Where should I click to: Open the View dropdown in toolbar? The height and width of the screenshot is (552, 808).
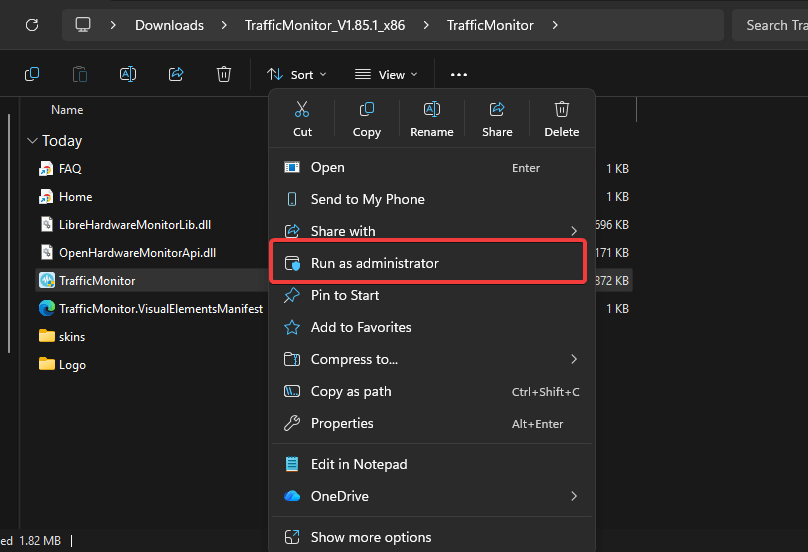pyautogui.click(x=385, y=75)
